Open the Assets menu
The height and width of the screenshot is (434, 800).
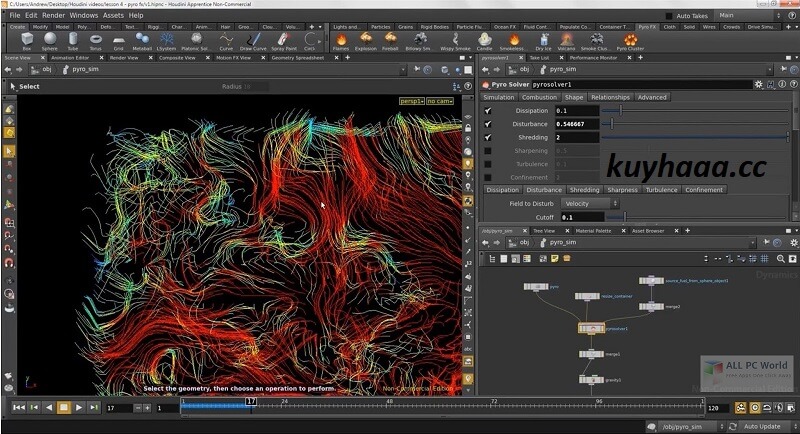(113, 15)
